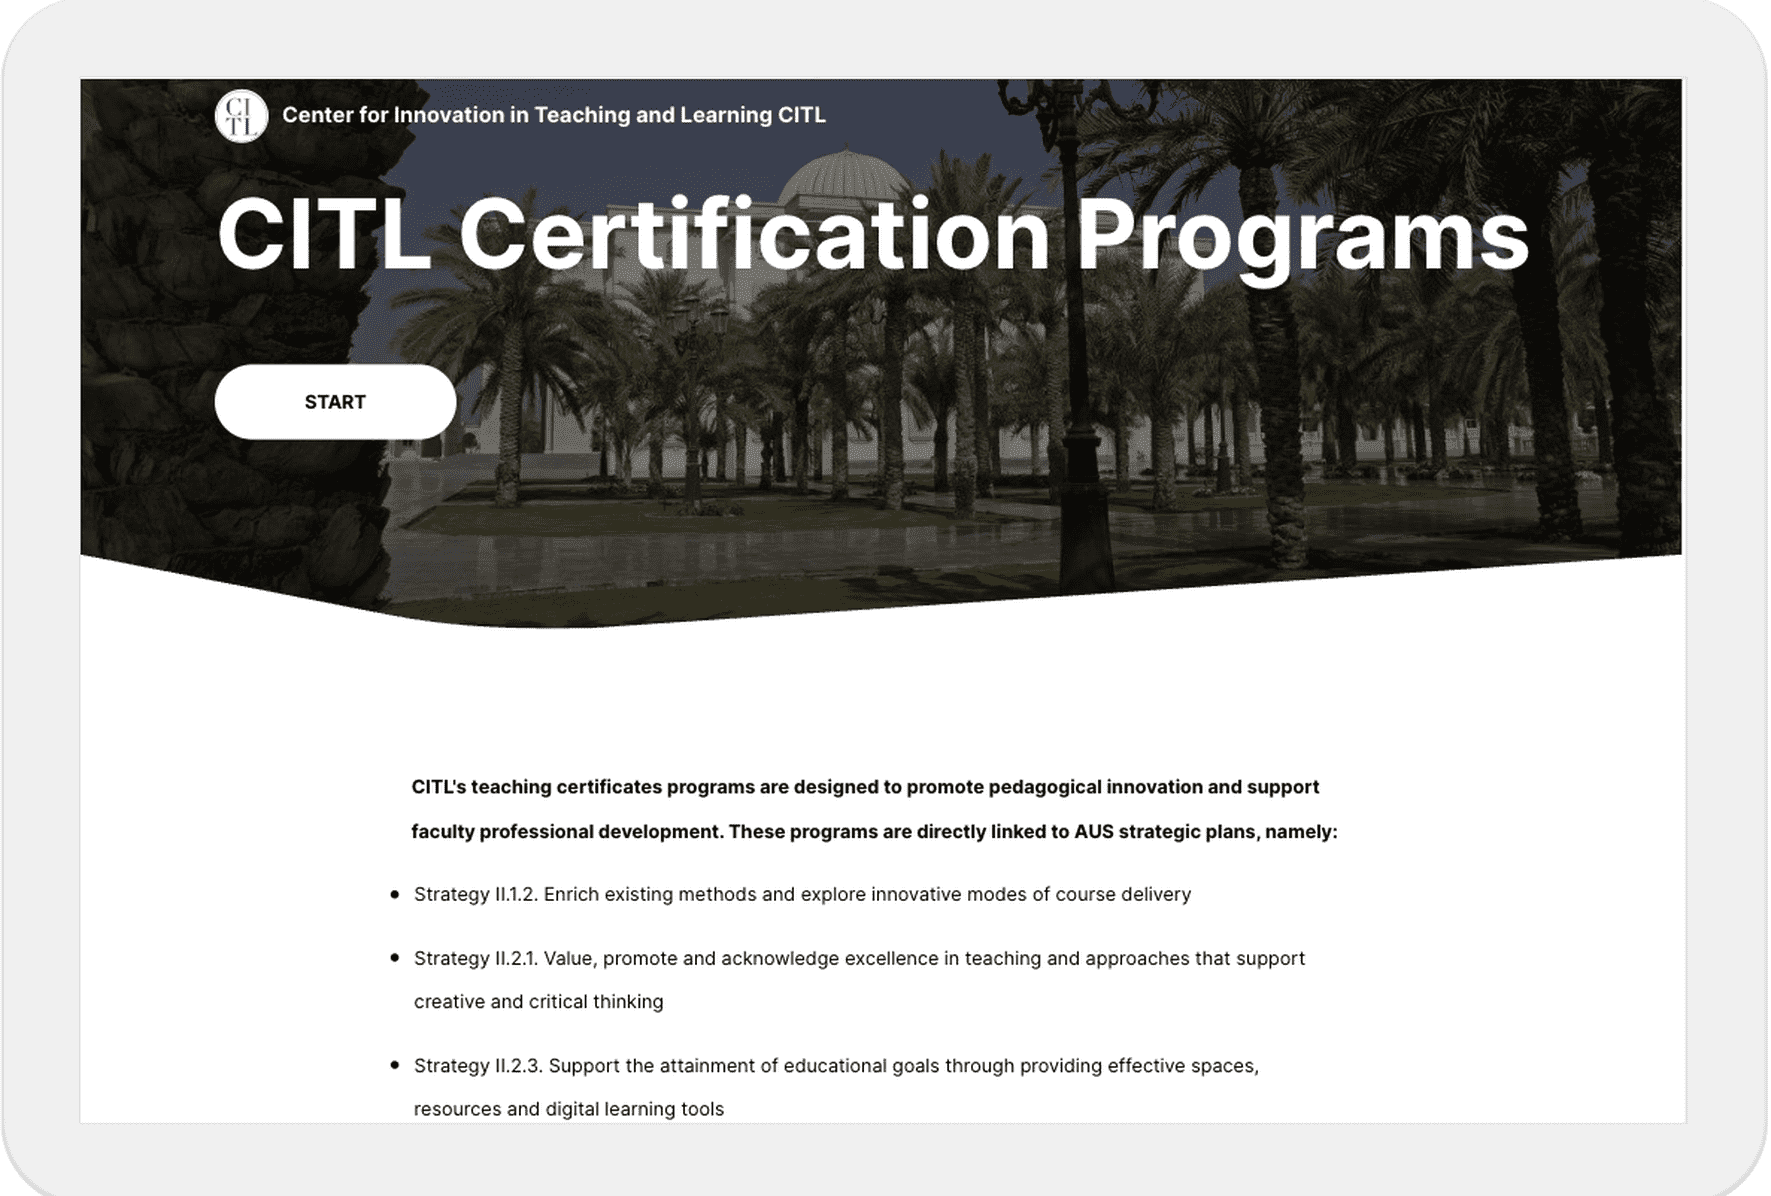Click the bold intro sentence about teaching certificates

click(x=865, y=787)
